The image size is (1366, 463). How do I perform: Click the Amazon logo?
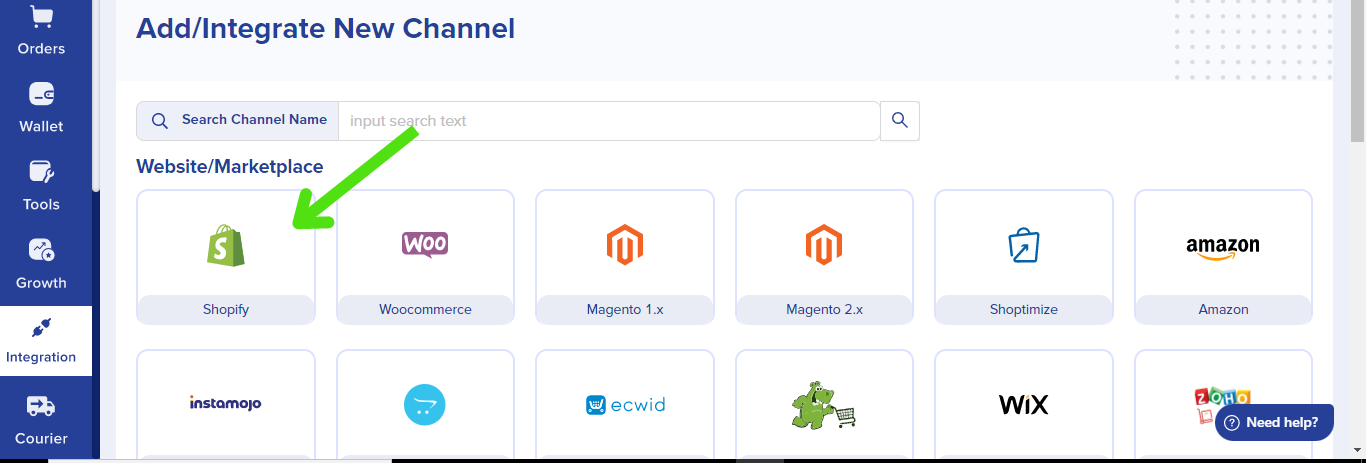pos(1223,248)
